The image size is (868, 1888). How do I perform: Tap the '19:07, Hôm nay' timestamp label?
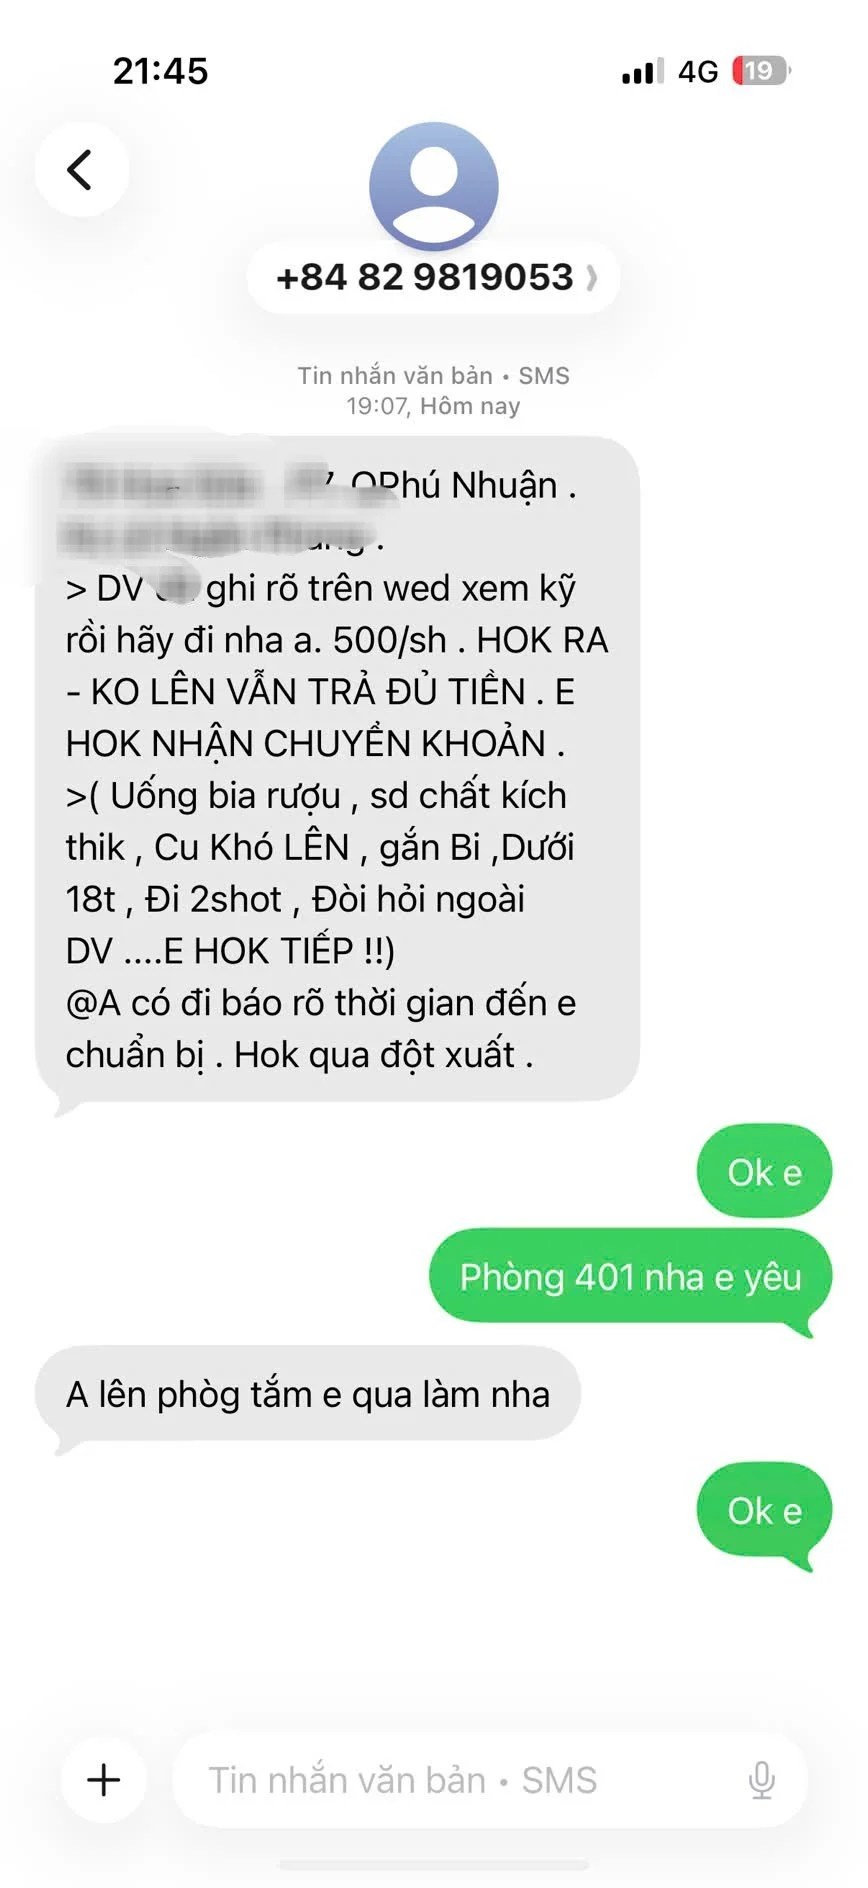(x=433, y=406)
